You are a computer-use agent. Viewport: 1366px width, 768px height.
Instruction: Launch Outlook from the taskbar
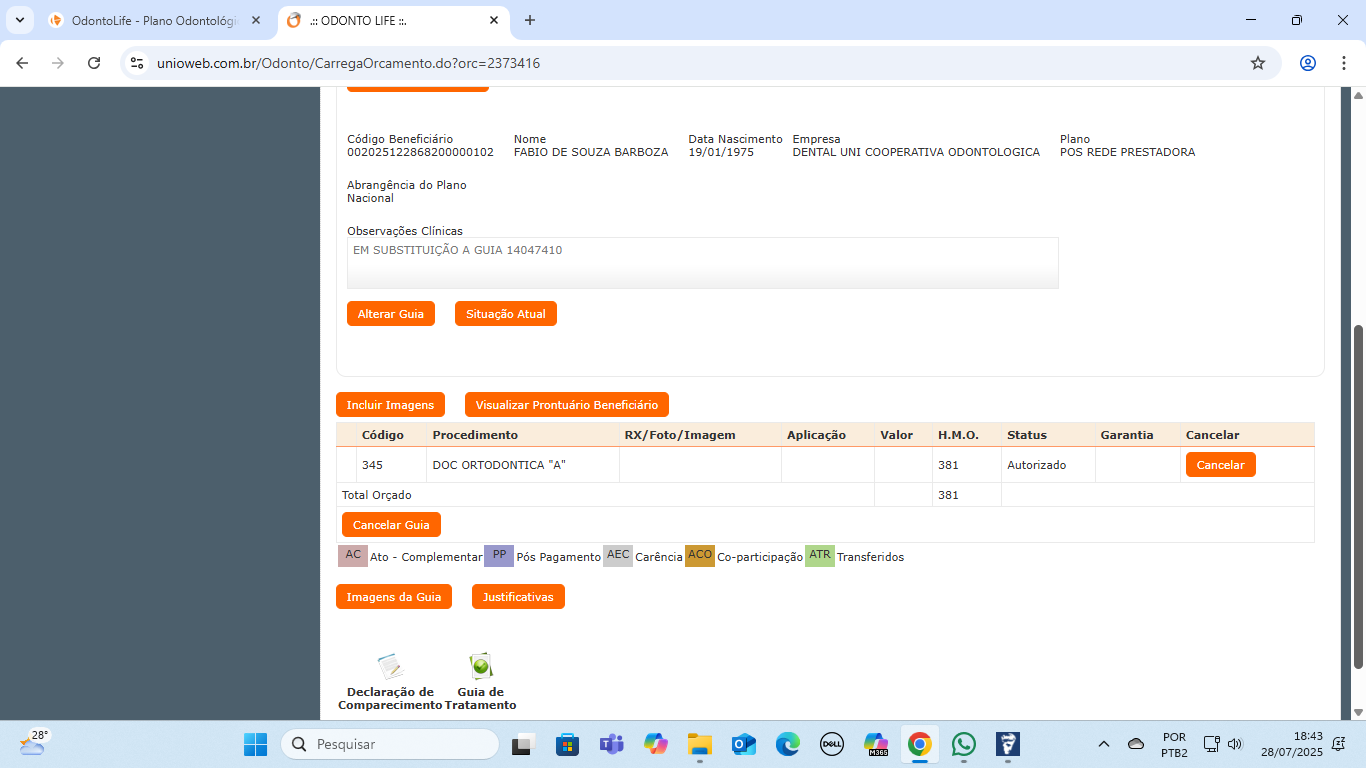pos(743,744)
